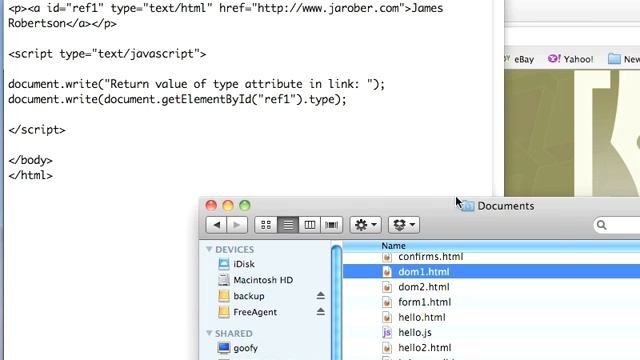640x360 pixels.
Task: Collapse the SHARED sidebar section
Action: pos(209,333)
